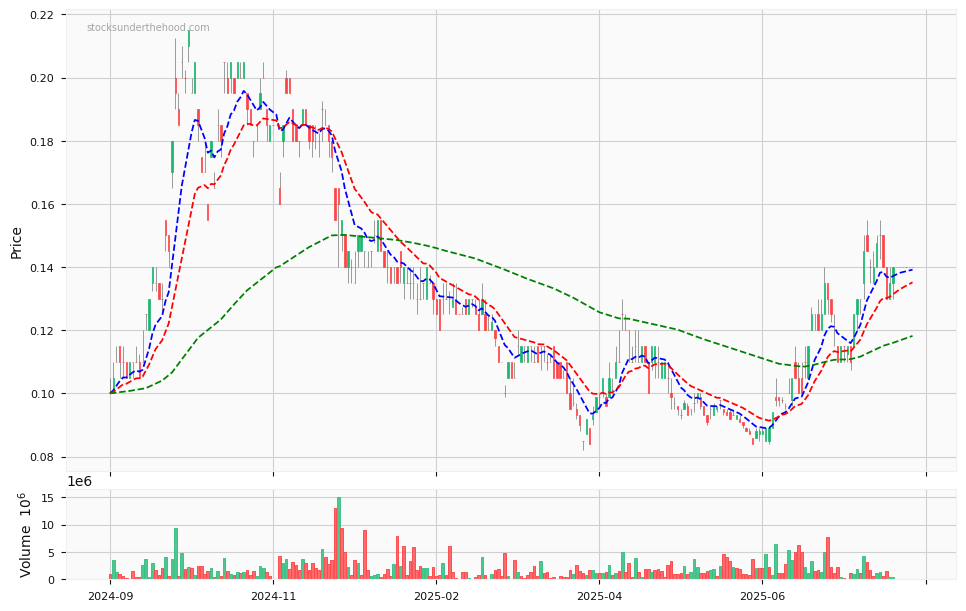Viewport: 966px width, 611px height.
Task: Click the Volume axis title
Action: 25,535
